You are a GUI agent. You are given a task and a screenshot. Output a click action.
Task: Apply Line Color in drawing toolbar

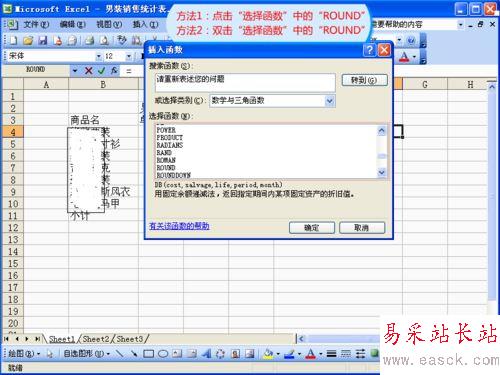pyautogui.click(x=289, y=354)
